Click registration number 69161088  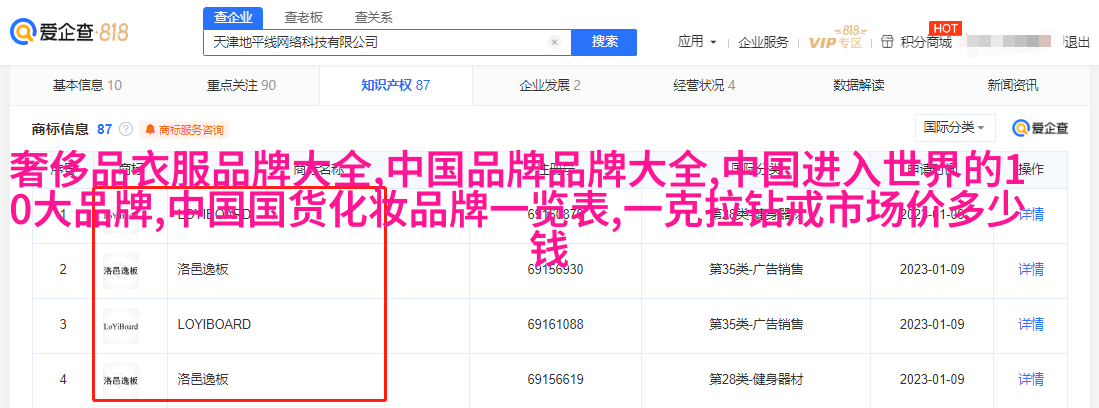pos(556,325)
